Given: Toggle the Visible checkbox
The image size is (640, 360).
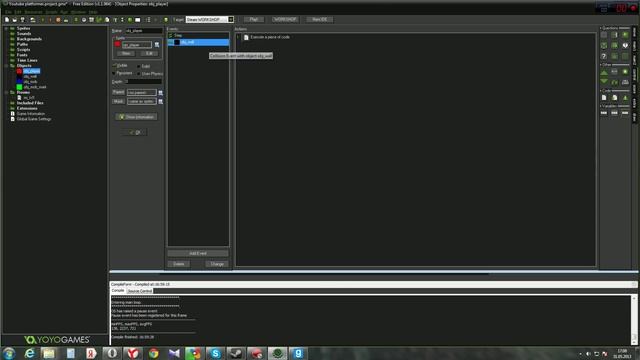Looking at the screenshot, I should click(x=114, y=65).
